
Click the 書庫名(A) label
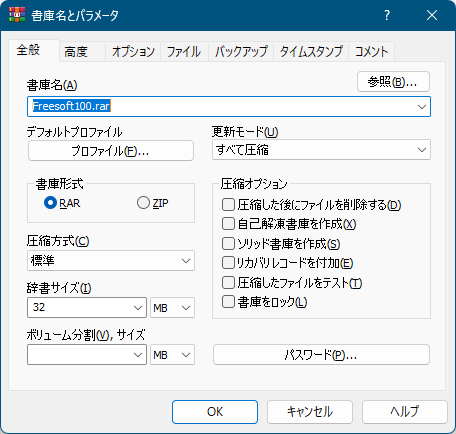click(x=52, y=85)
